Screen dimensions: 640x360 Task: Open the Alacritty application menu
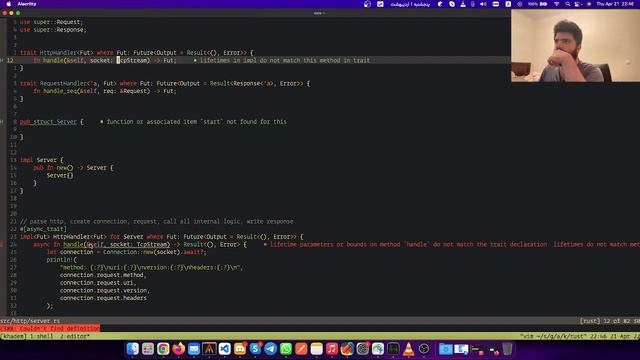[x=27, y=4]
